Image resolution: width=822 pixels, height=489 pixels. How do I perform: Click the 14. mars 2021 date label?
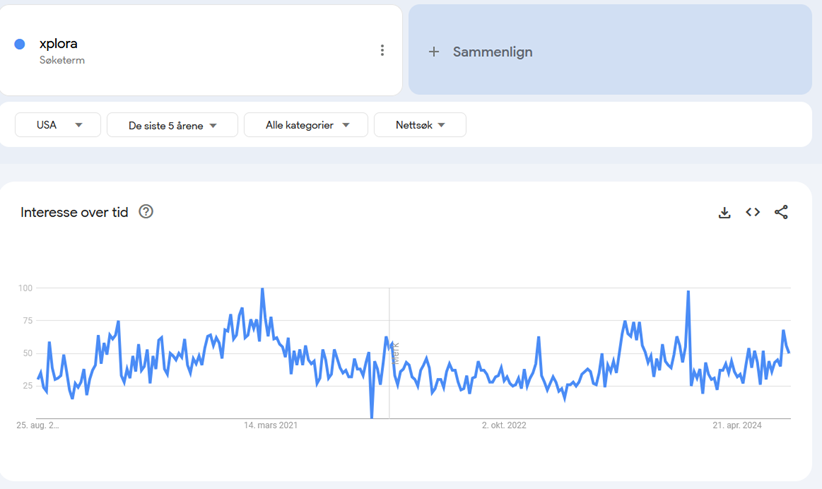(271, 425)
